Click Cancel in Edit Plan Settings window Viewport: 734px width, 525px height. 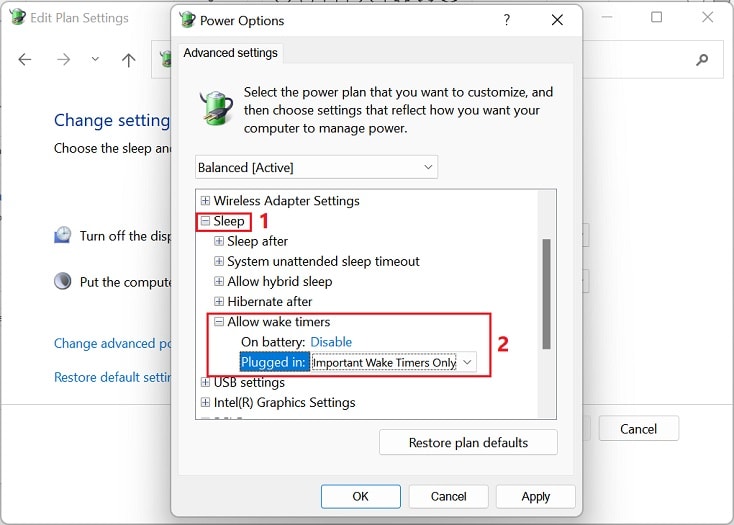click(x=639, y=429)
